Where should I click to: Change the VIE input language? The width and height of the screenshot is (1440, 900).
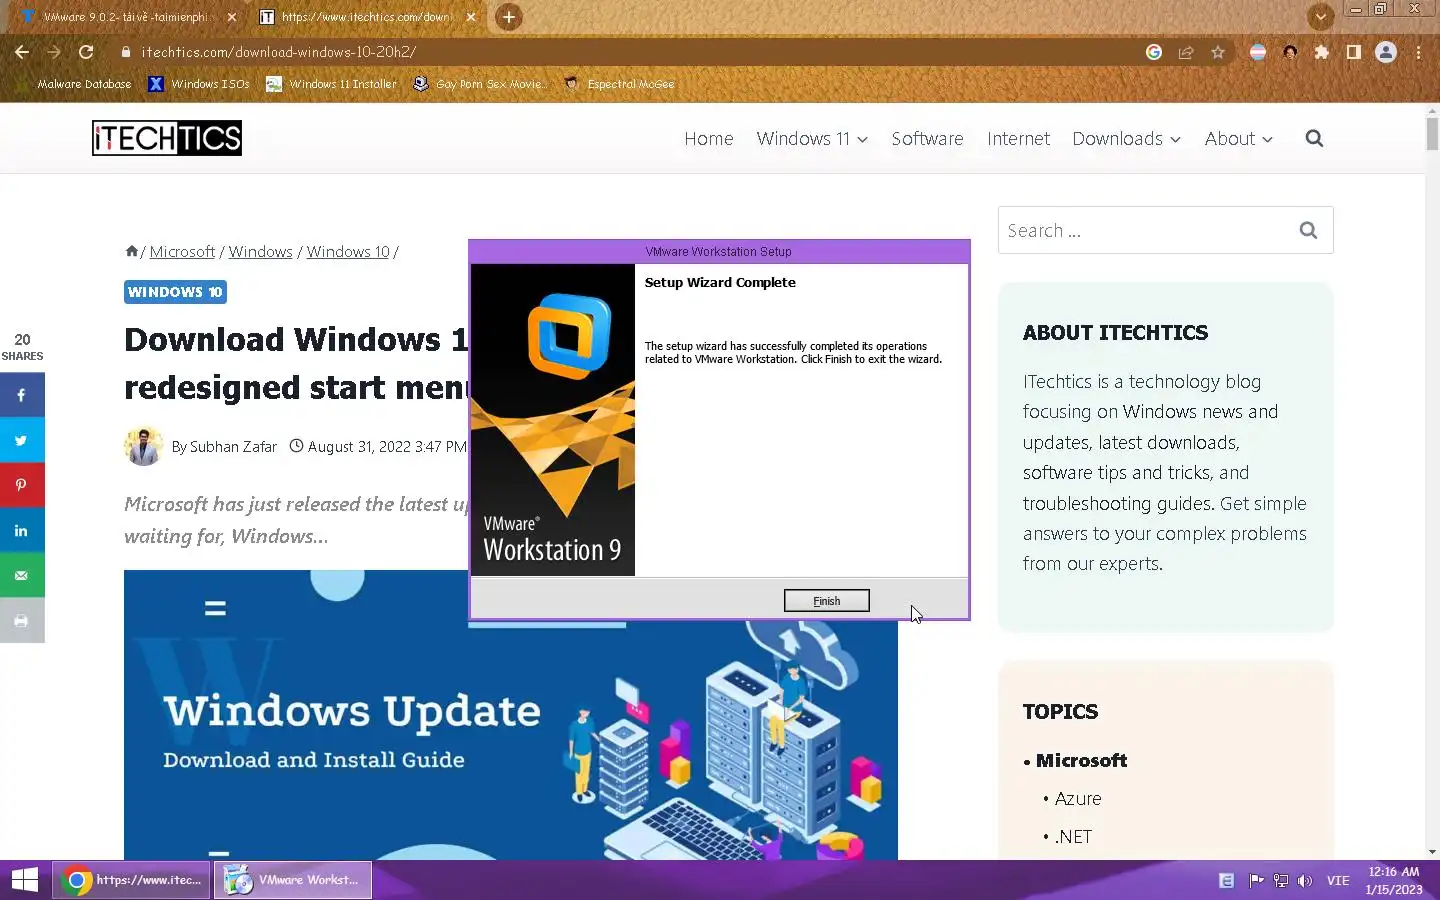tap(1338, 881)
